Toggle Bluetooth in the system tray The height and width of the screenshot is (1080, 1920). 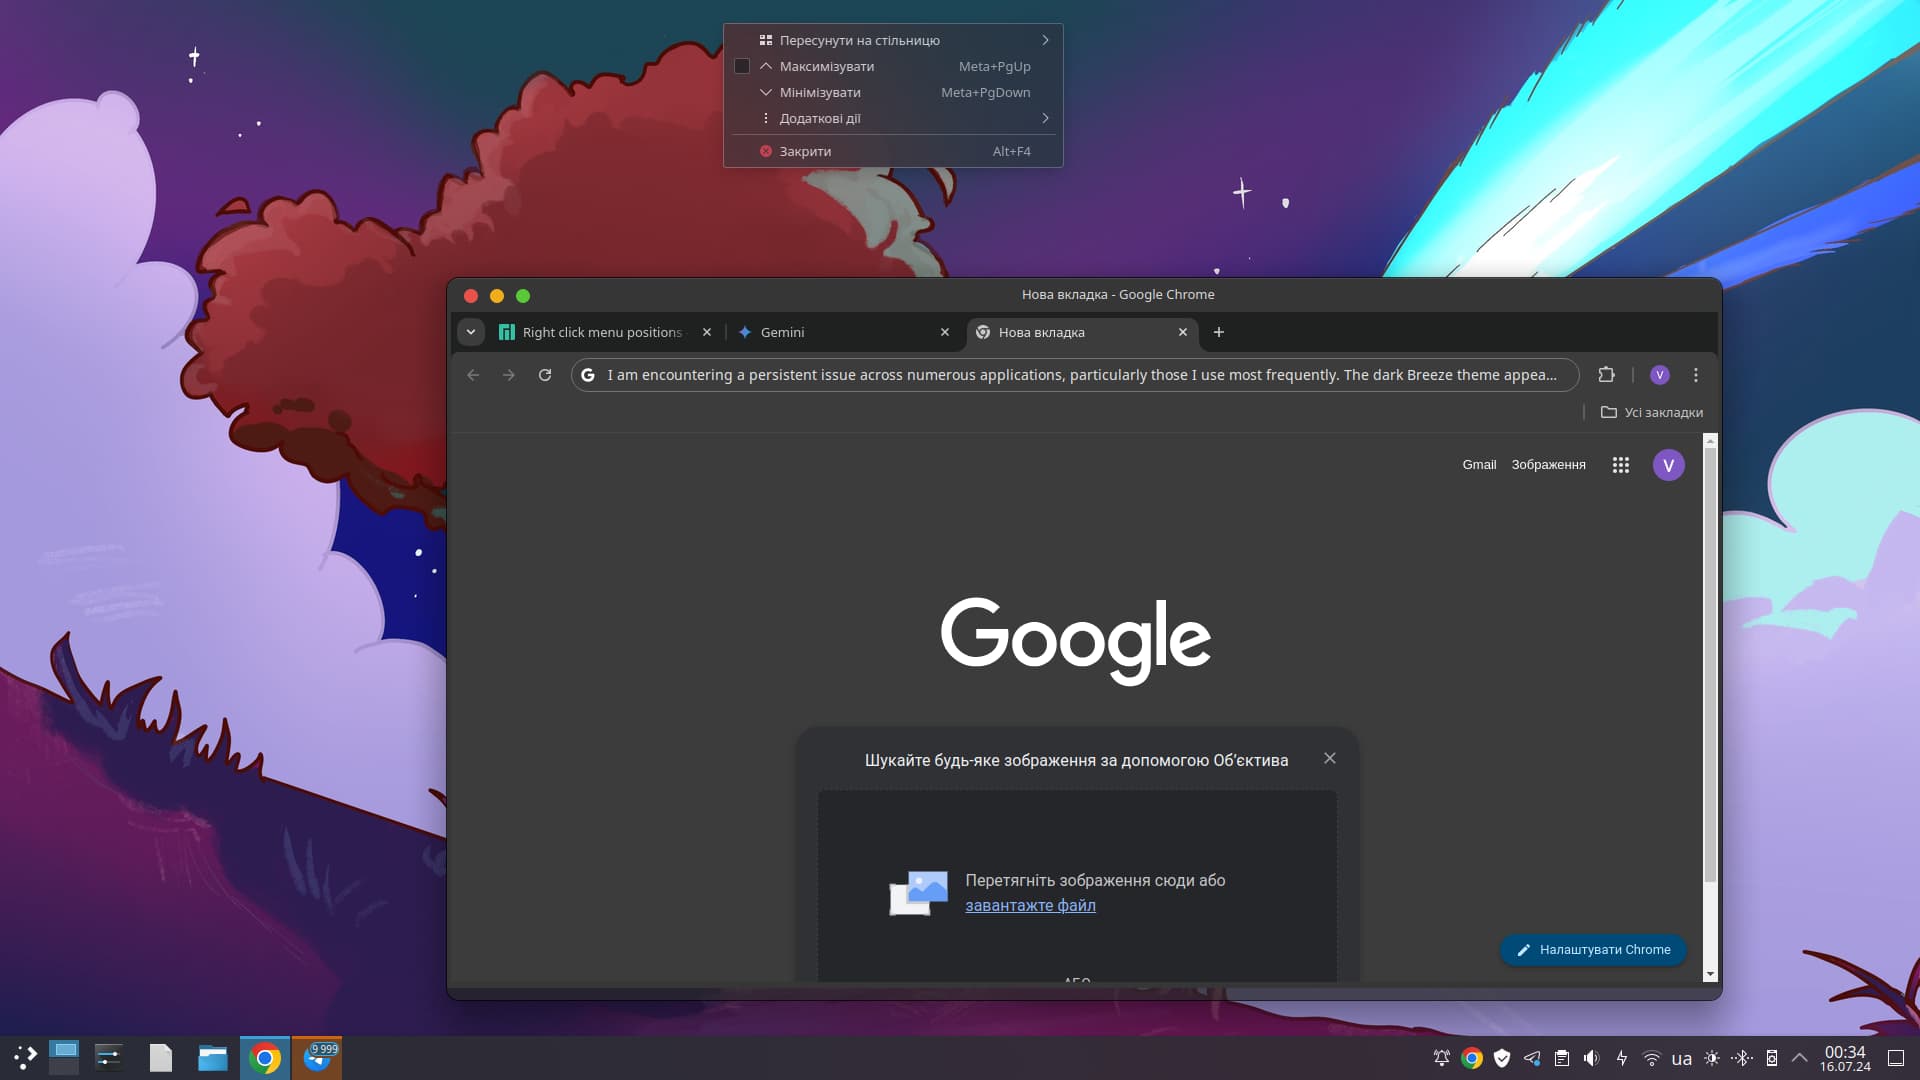click(1741, 1057)
